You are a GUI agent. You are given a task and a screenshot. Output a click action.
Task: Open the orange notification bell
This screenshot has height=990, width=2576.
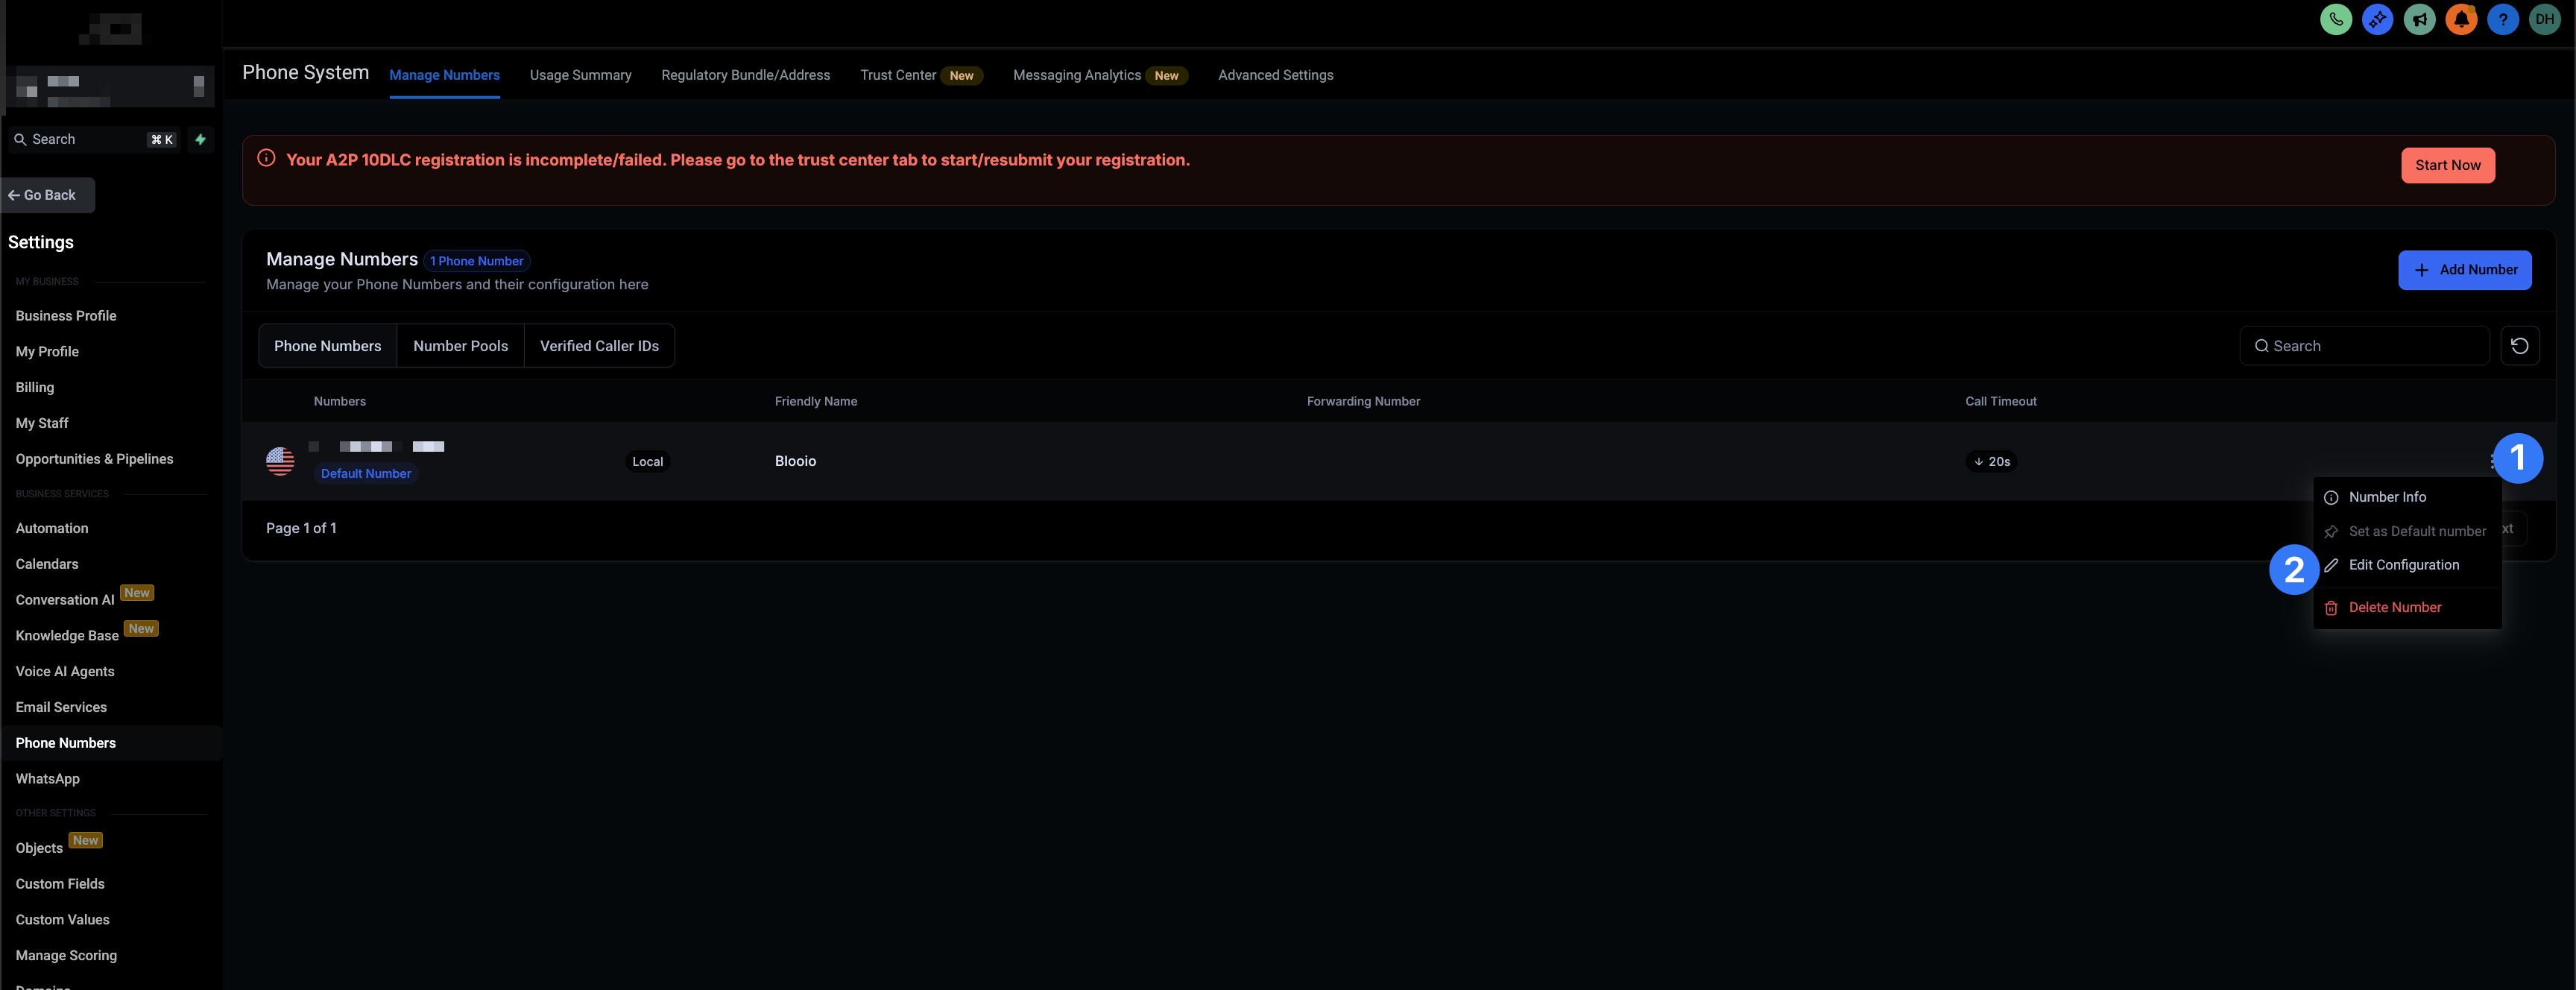(x=2461, y=19)
